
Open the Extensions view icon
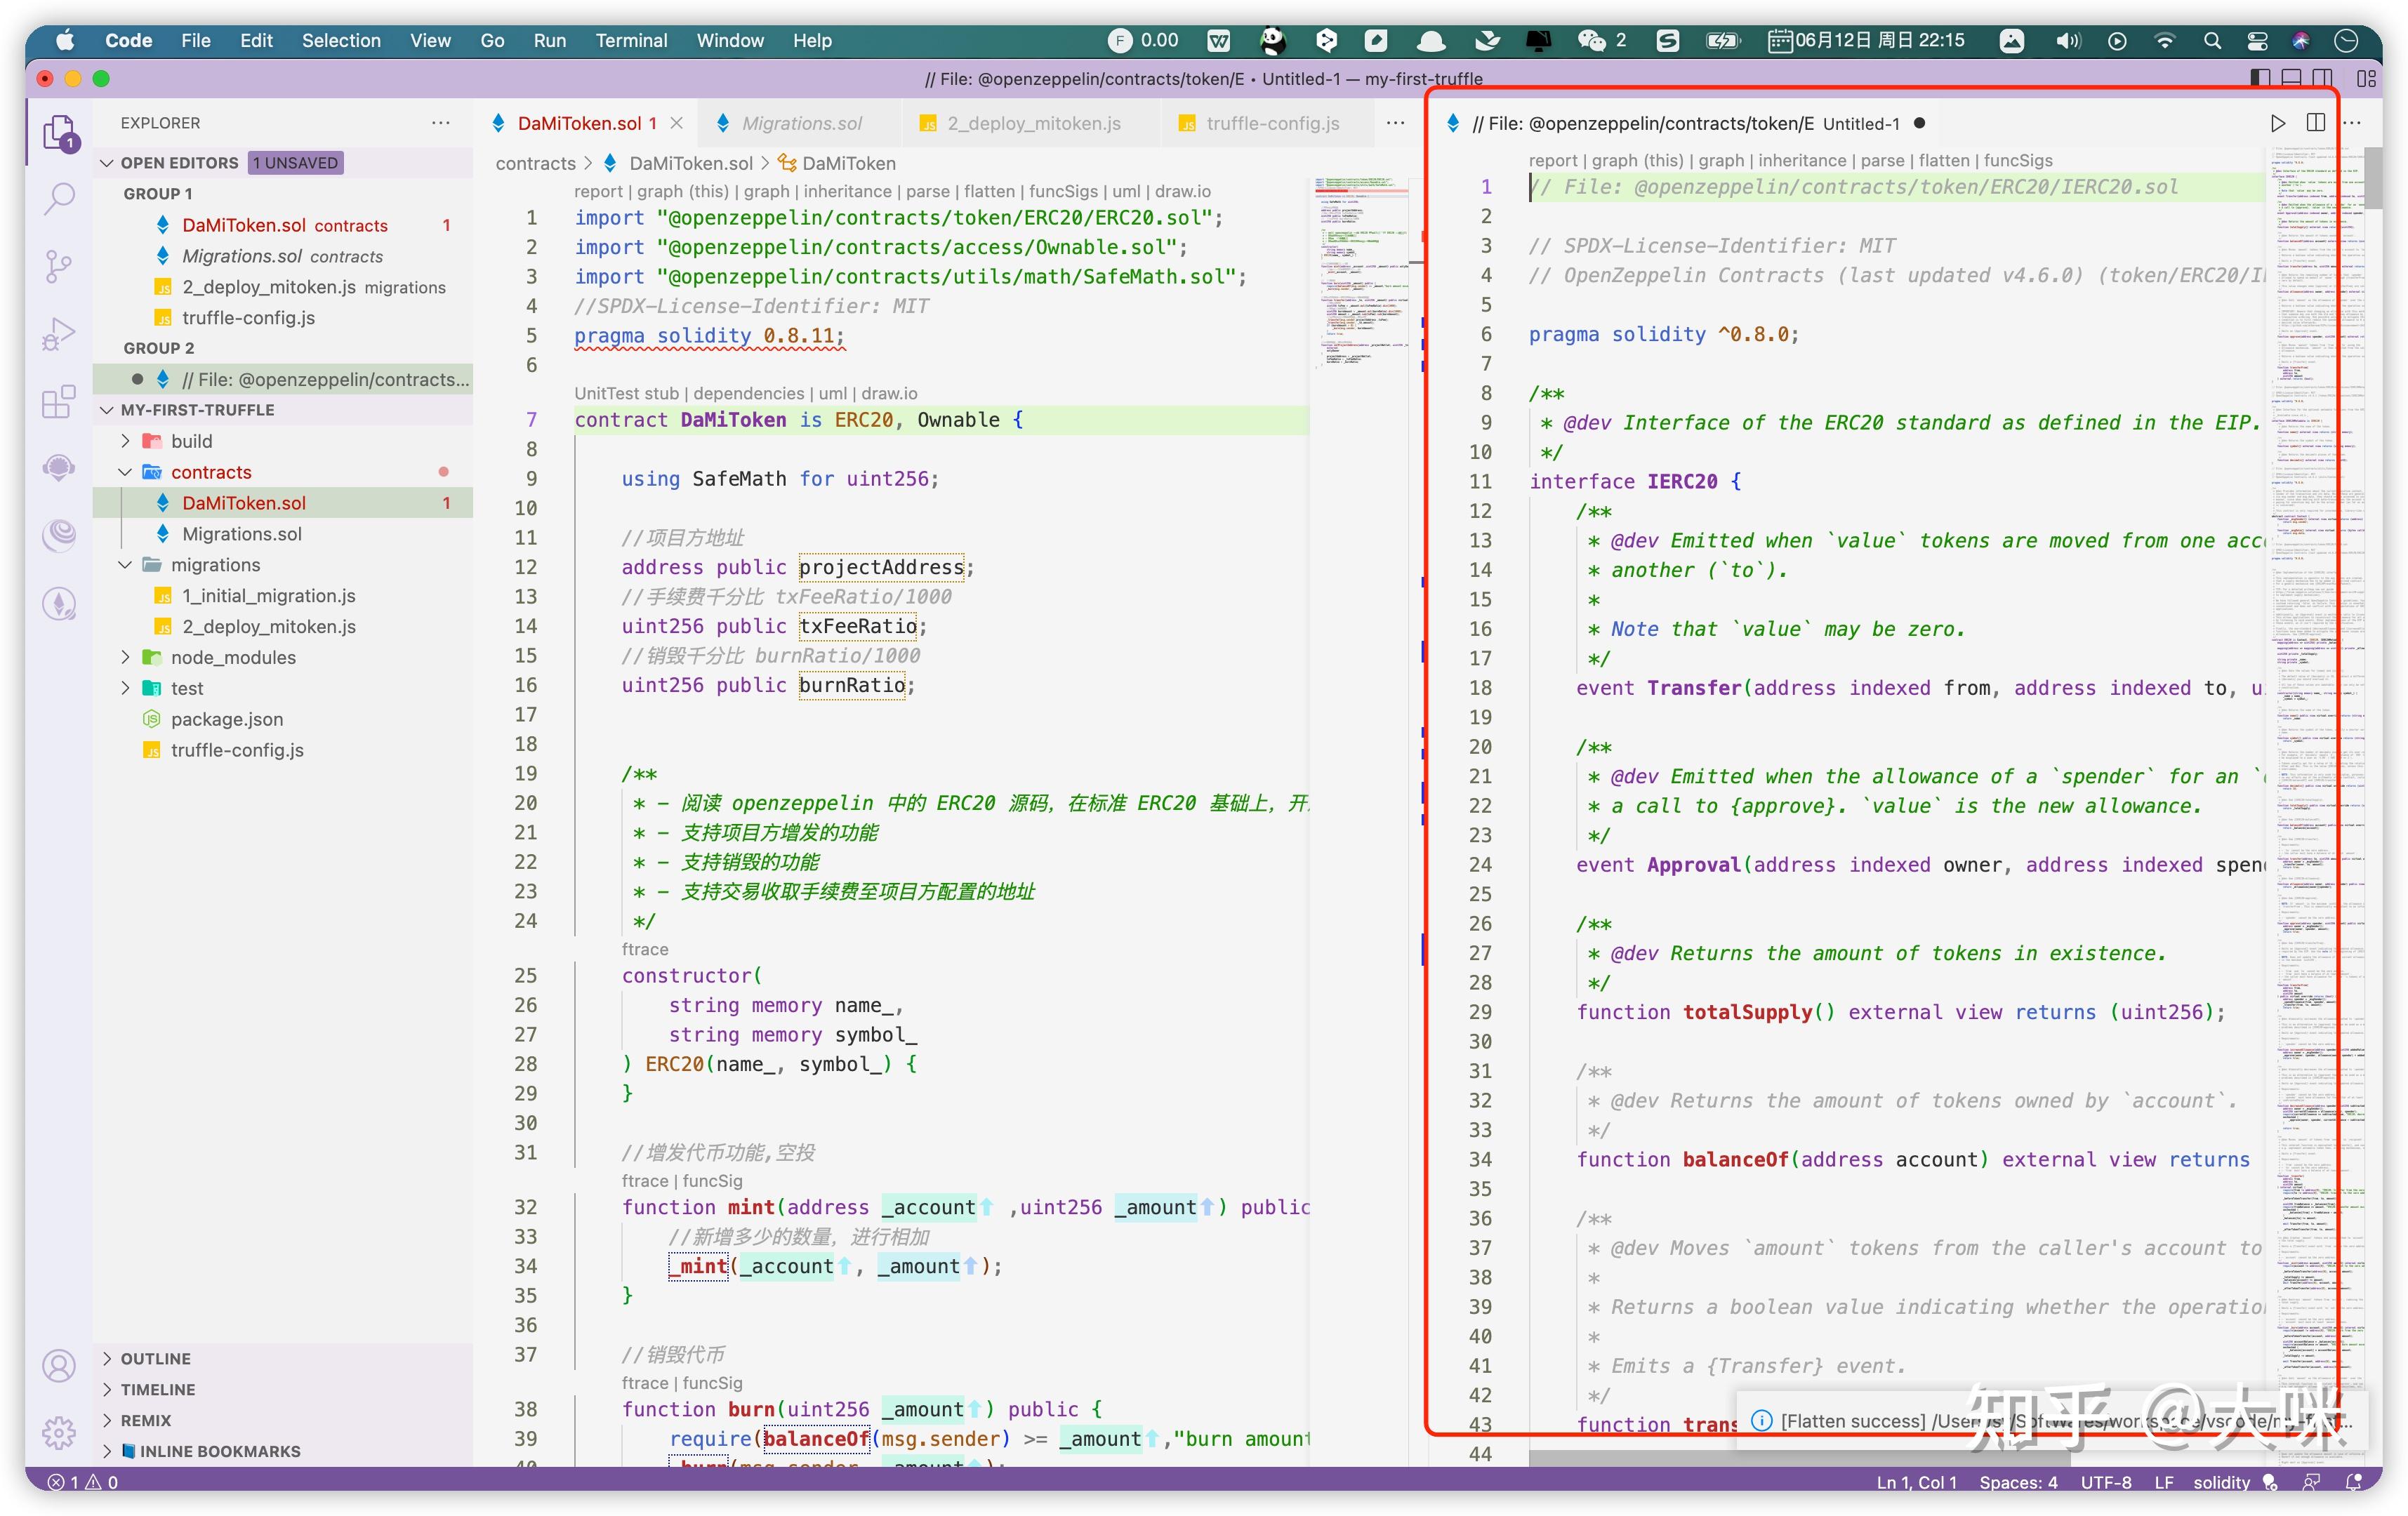coord(59,401)
